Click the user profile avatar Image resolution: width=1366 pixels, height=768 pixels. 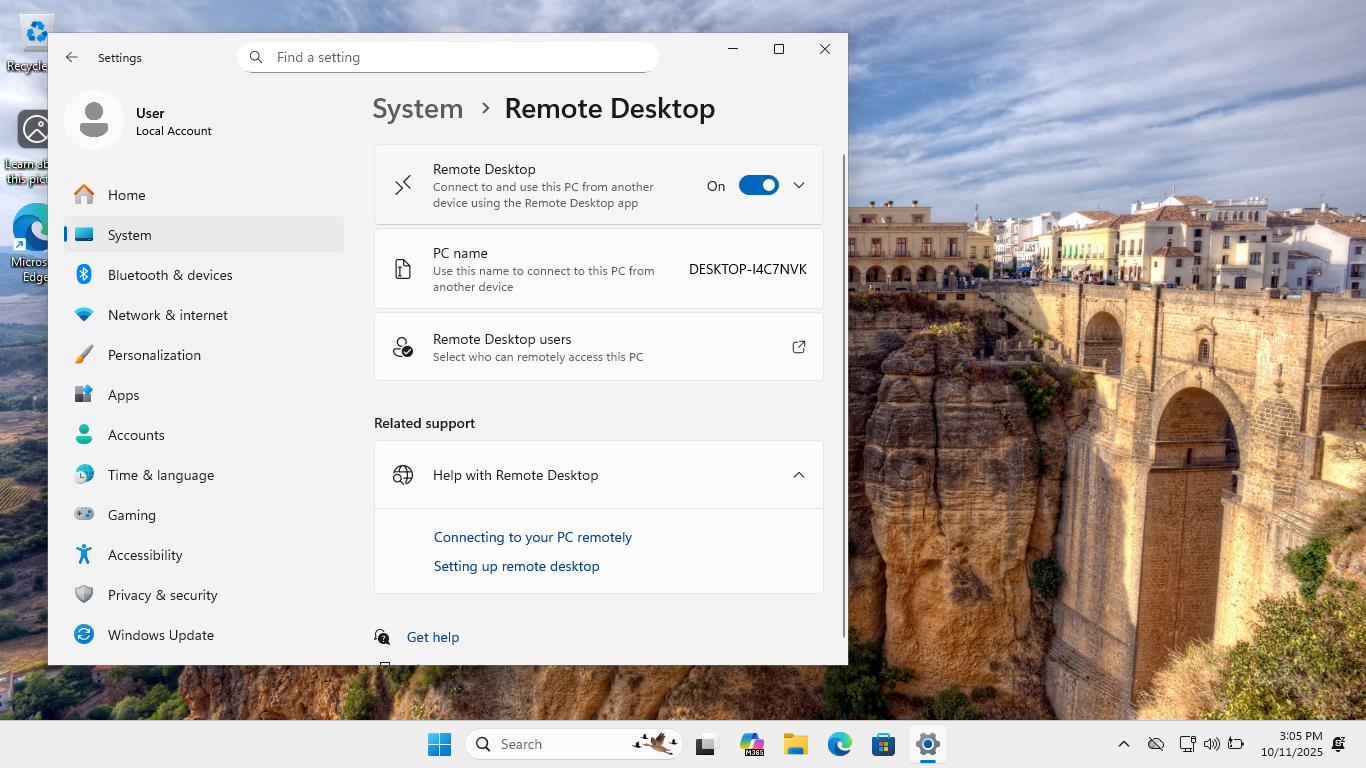point(94,120)
